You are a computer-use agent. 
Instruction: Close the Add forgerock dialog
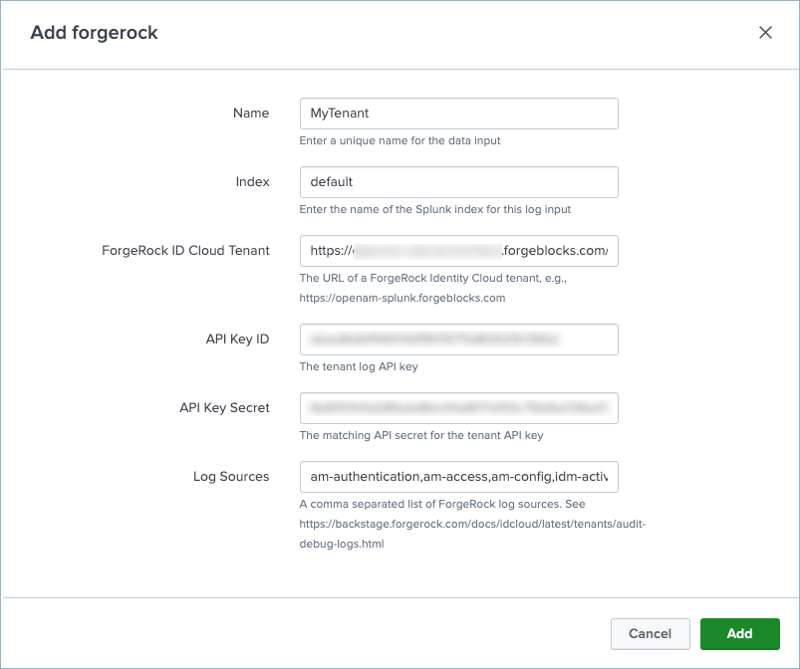tap(765, 33)
